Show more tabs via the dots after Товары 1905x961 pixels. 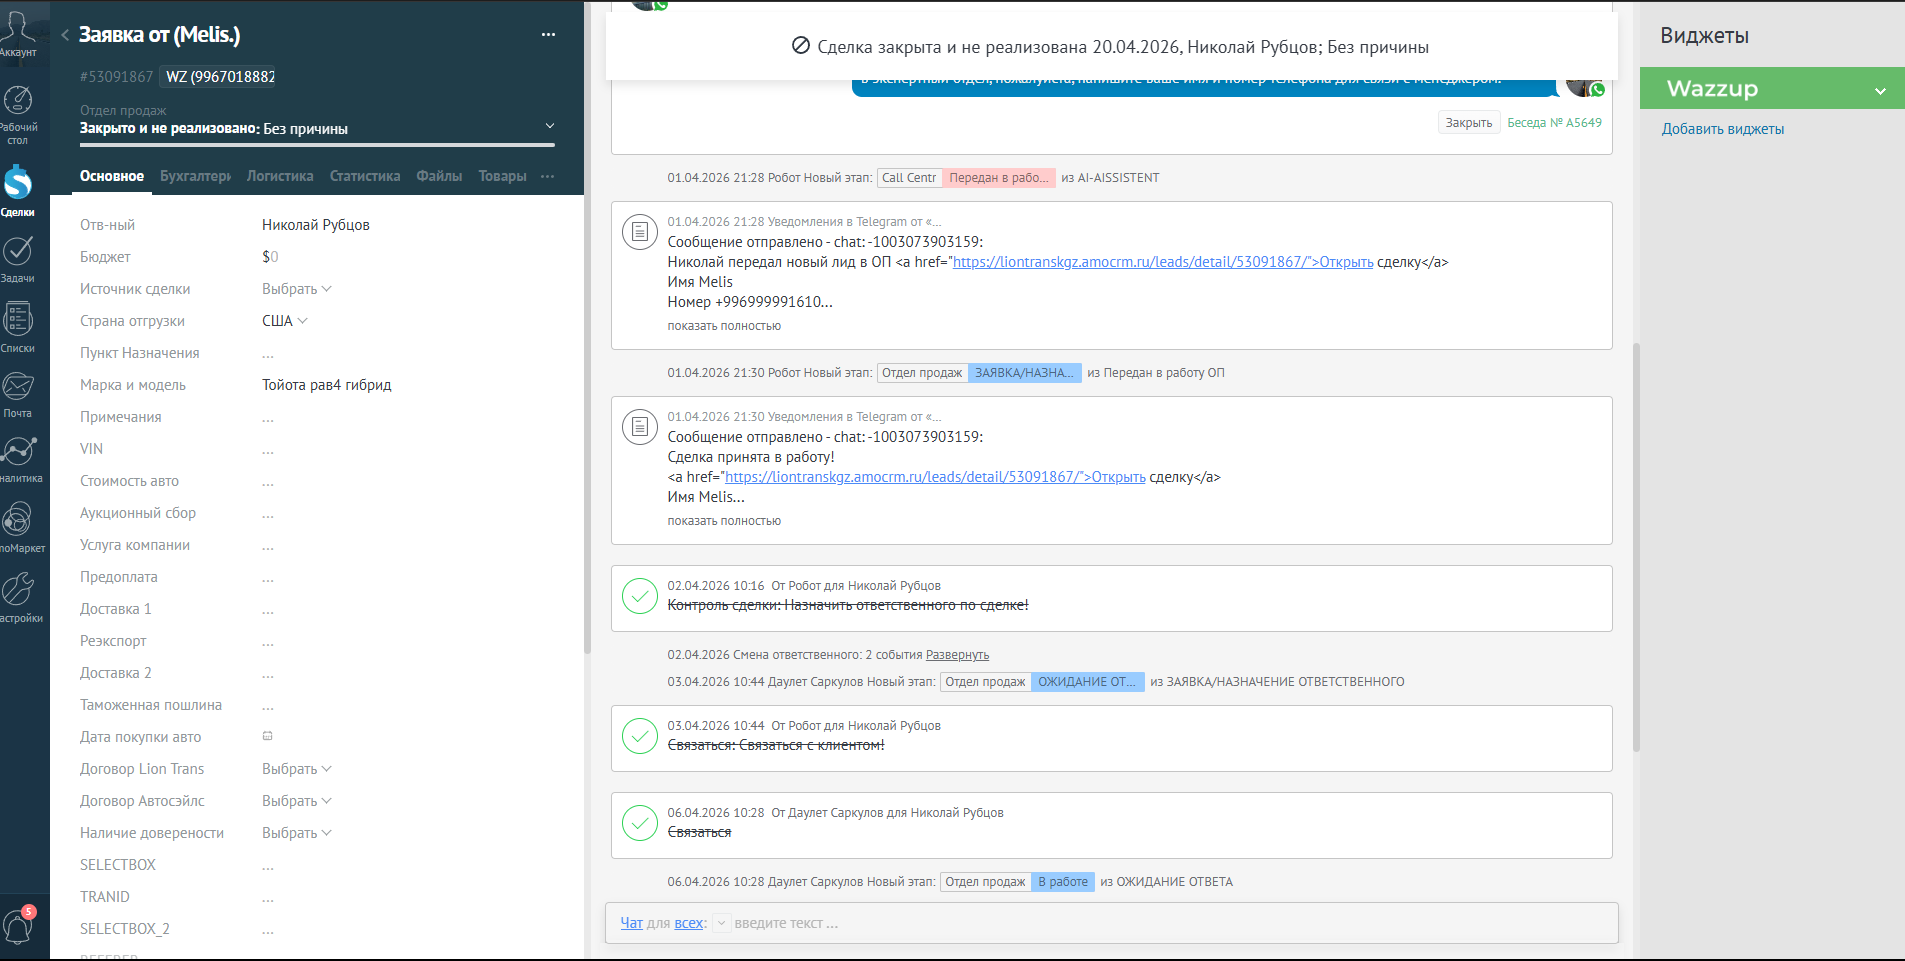(x=547, y=176)
